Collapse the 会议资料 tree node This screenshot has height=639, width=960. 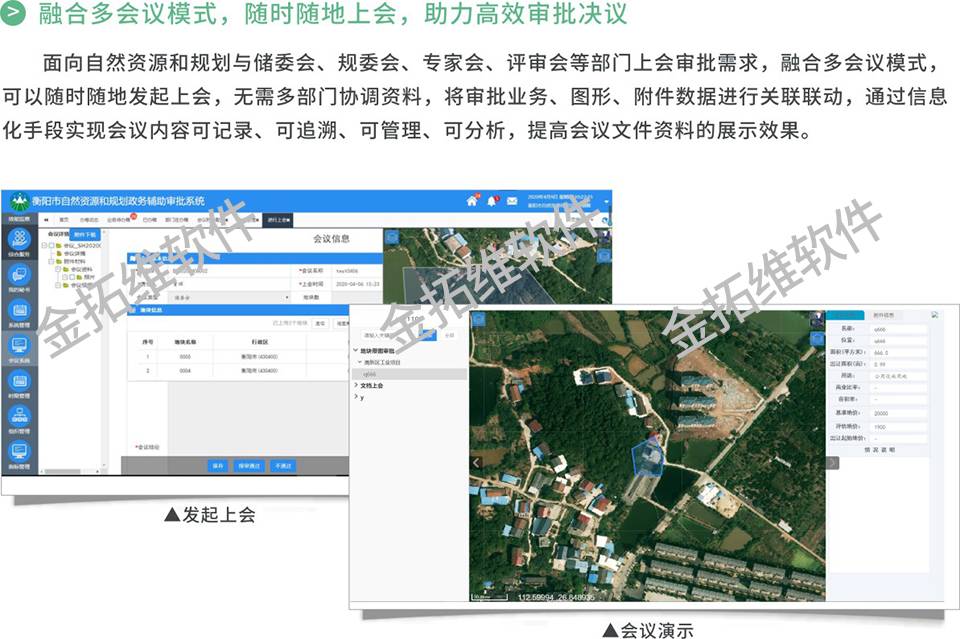pos(58,269)
